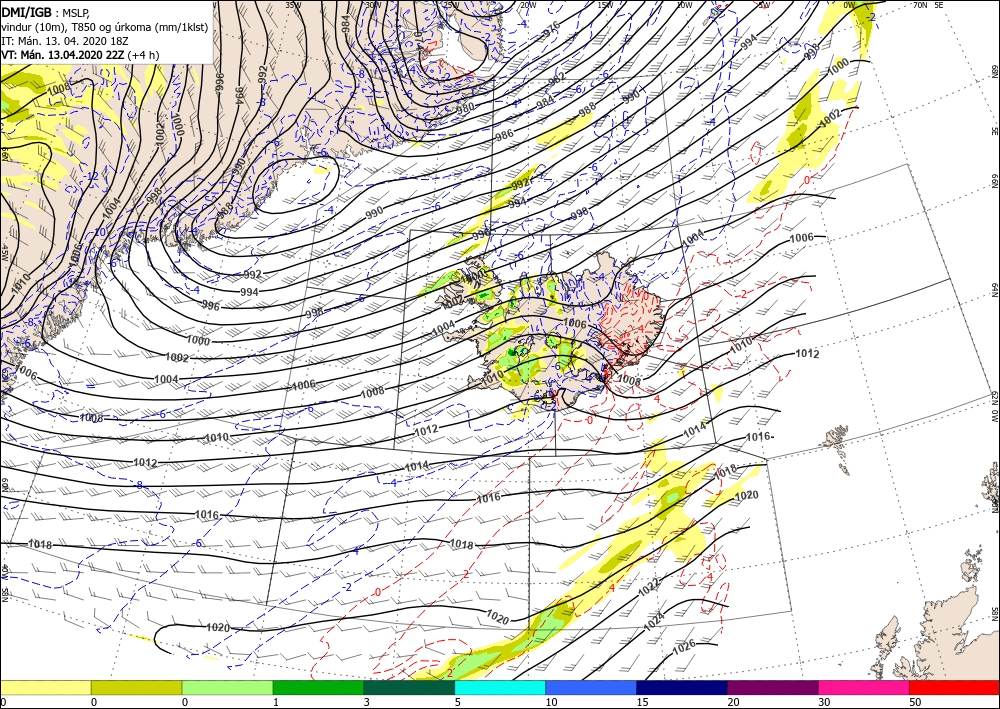Pick the cyan precipitation legend swatch
This screenshot has height=709, width=1000.
(500, 687)
